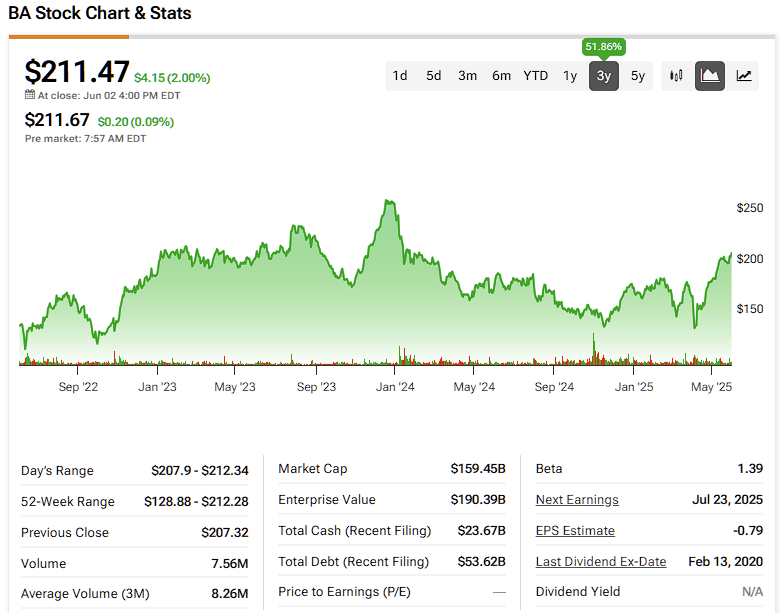Open the Last Dividend Ex-Date link
783x613 pixels.
pos(601,562)
